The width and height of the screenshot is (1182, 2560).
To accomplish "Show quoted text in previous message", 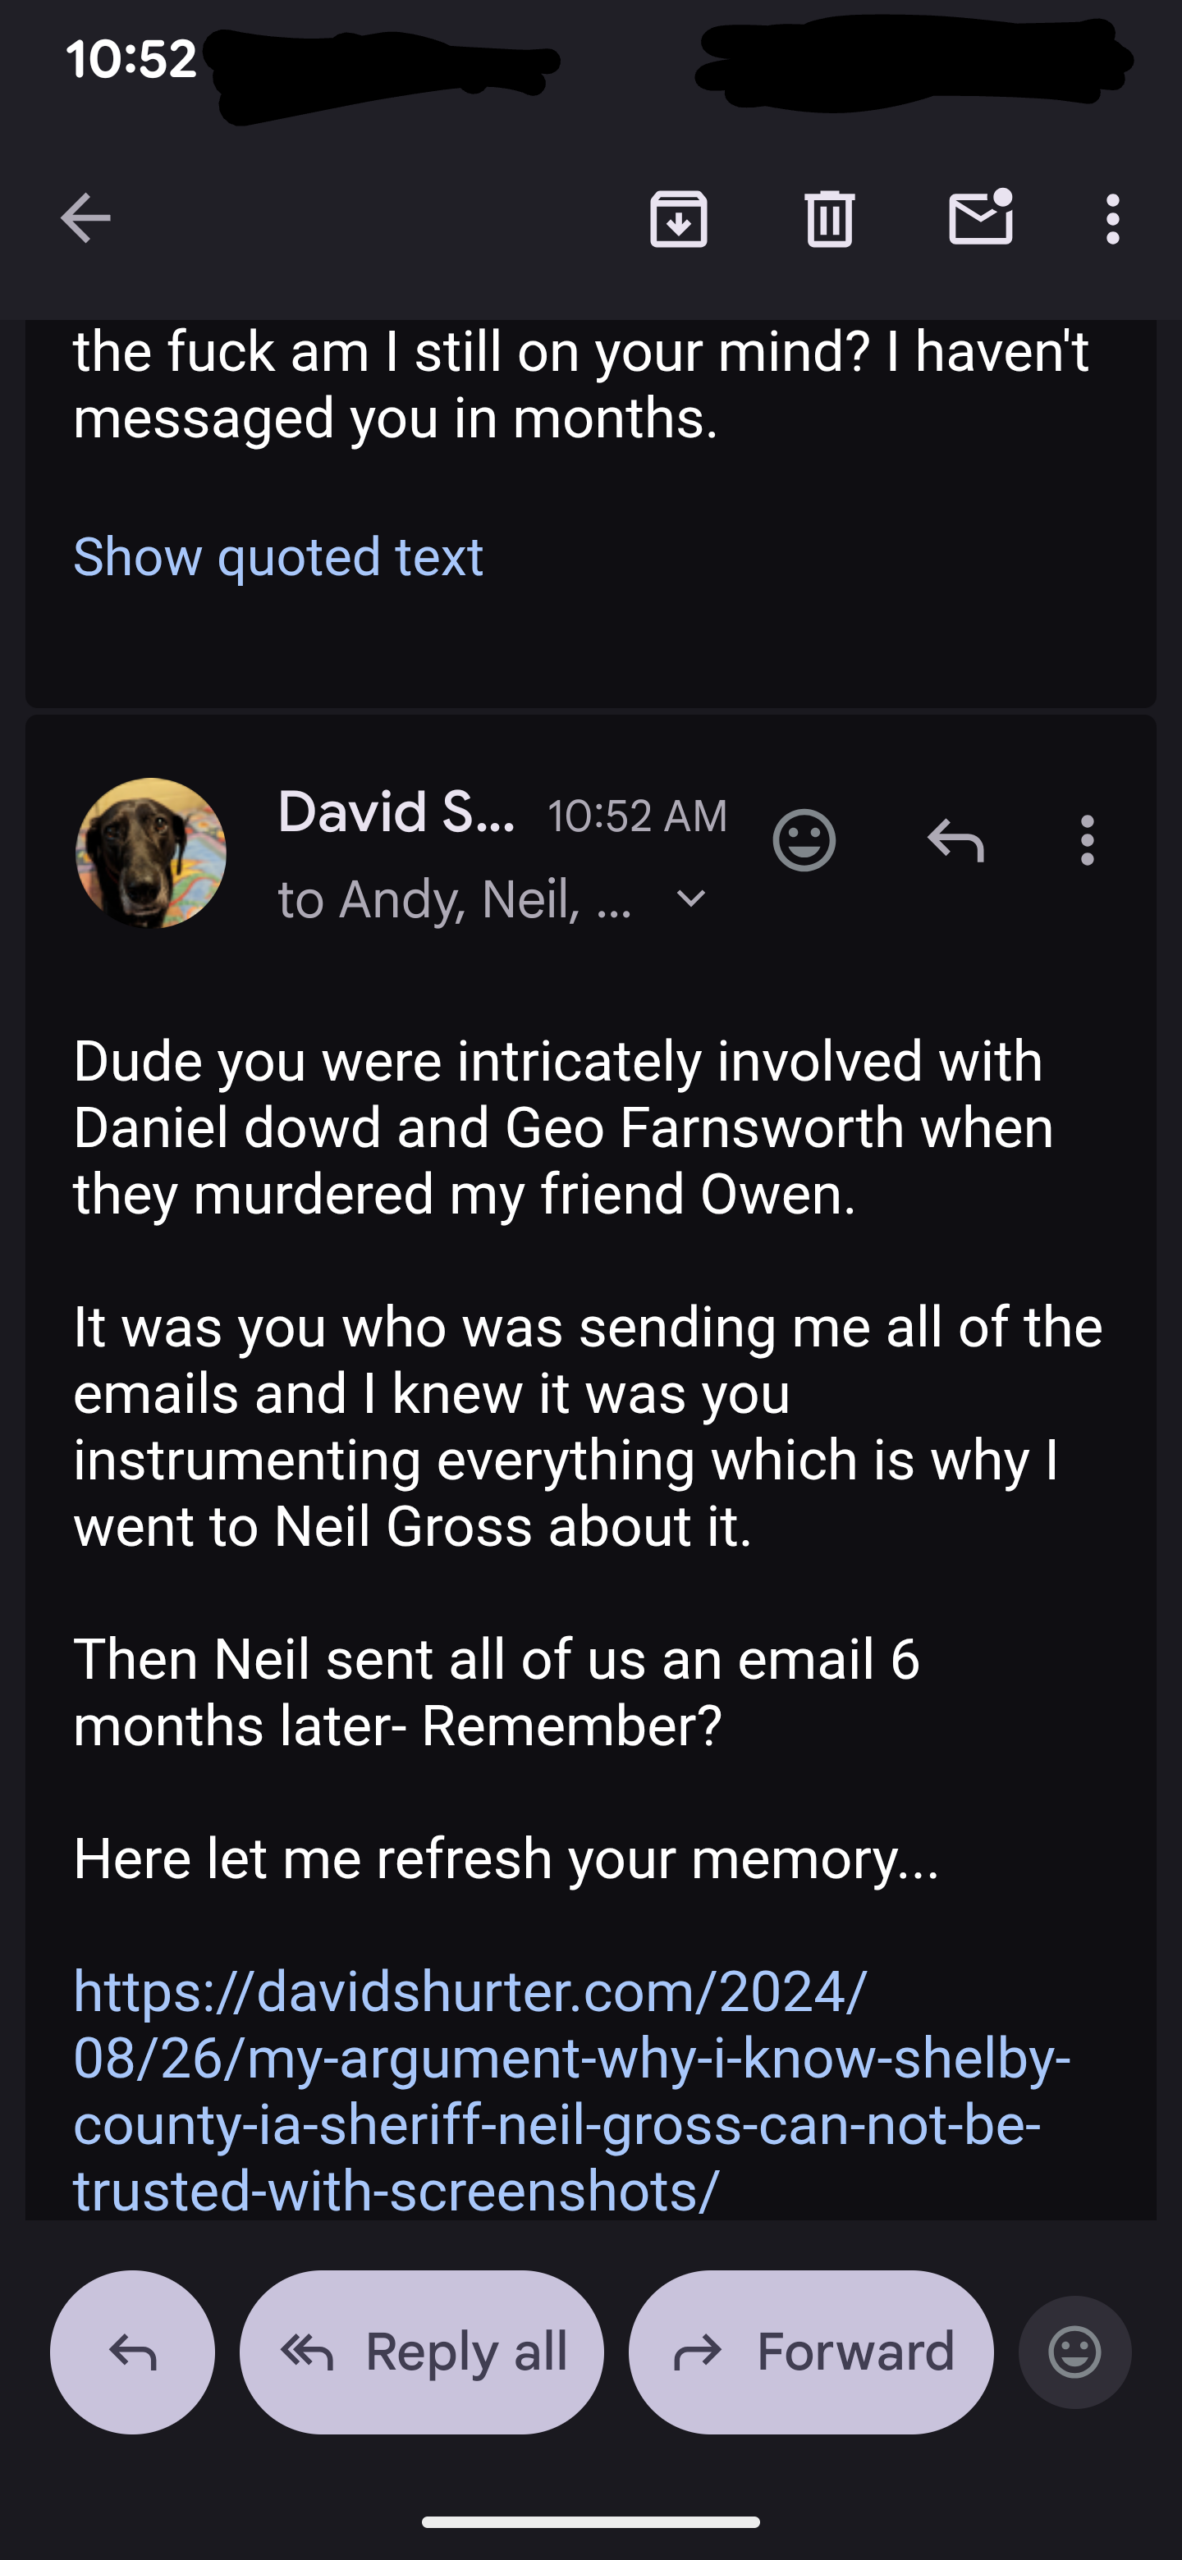I will pyautogui.click(x=278, y=557).
